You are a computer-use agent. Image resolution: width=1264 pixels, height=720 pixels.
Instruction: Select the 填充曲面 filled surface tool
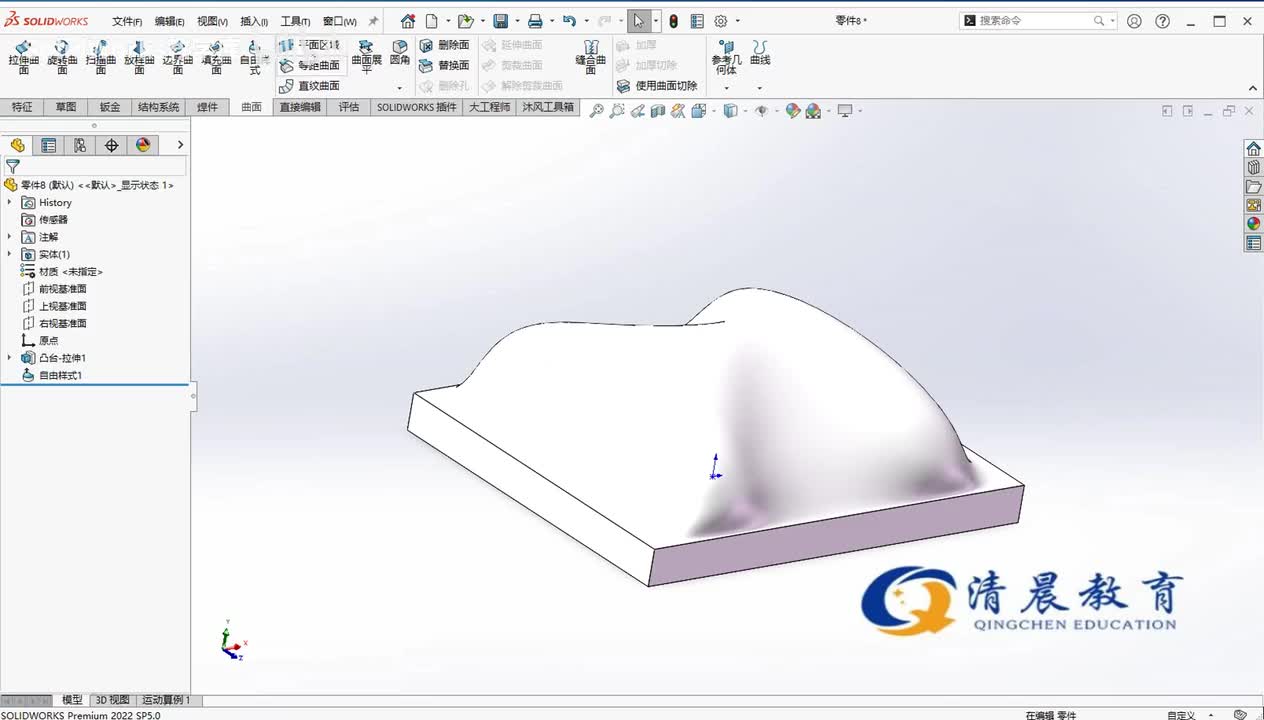pos(216,58)
